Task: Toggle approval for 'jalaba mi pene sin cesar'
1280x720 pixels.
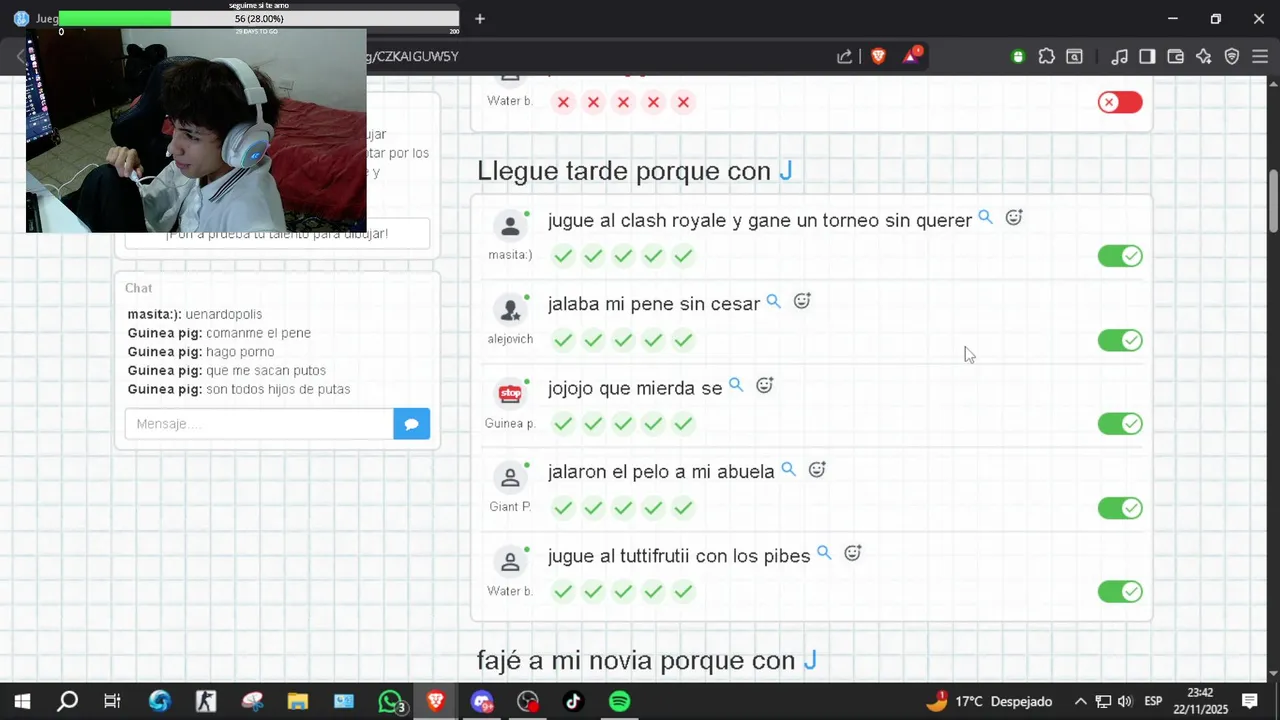Action: pos(1120,340)
